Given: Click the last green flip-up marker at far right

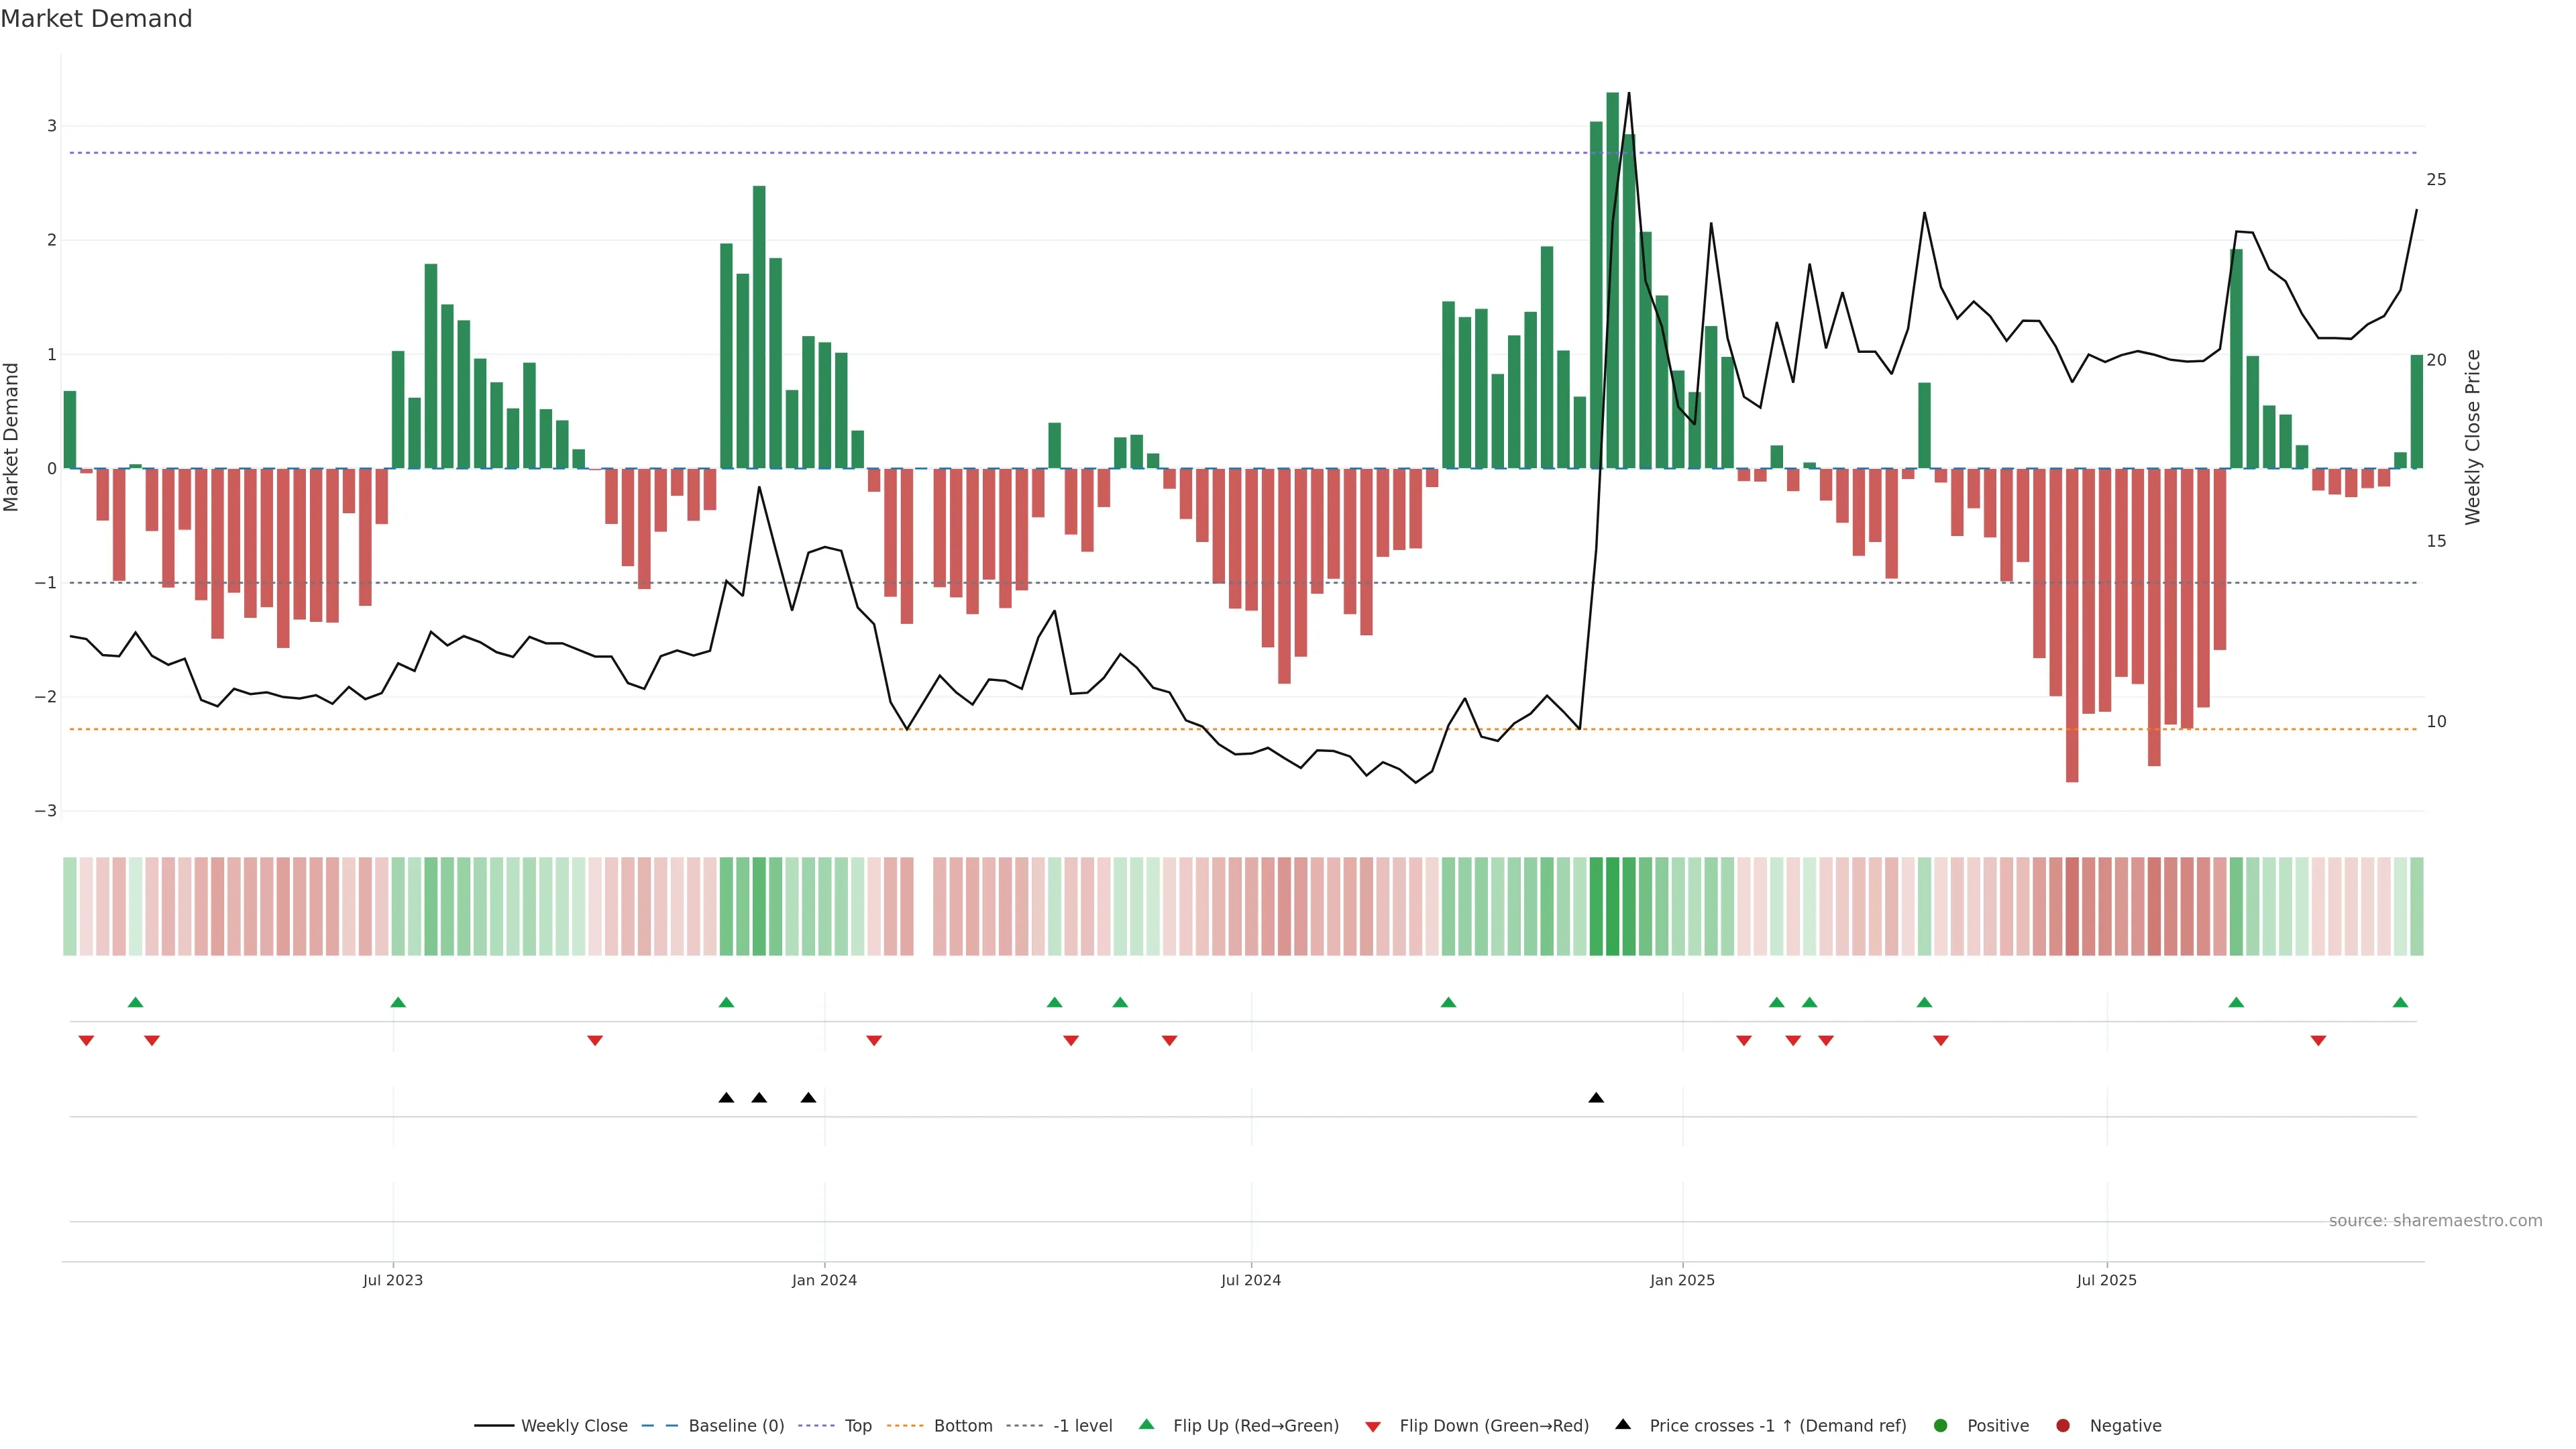Looking at the screenshot, I should coord(2400,1002).
